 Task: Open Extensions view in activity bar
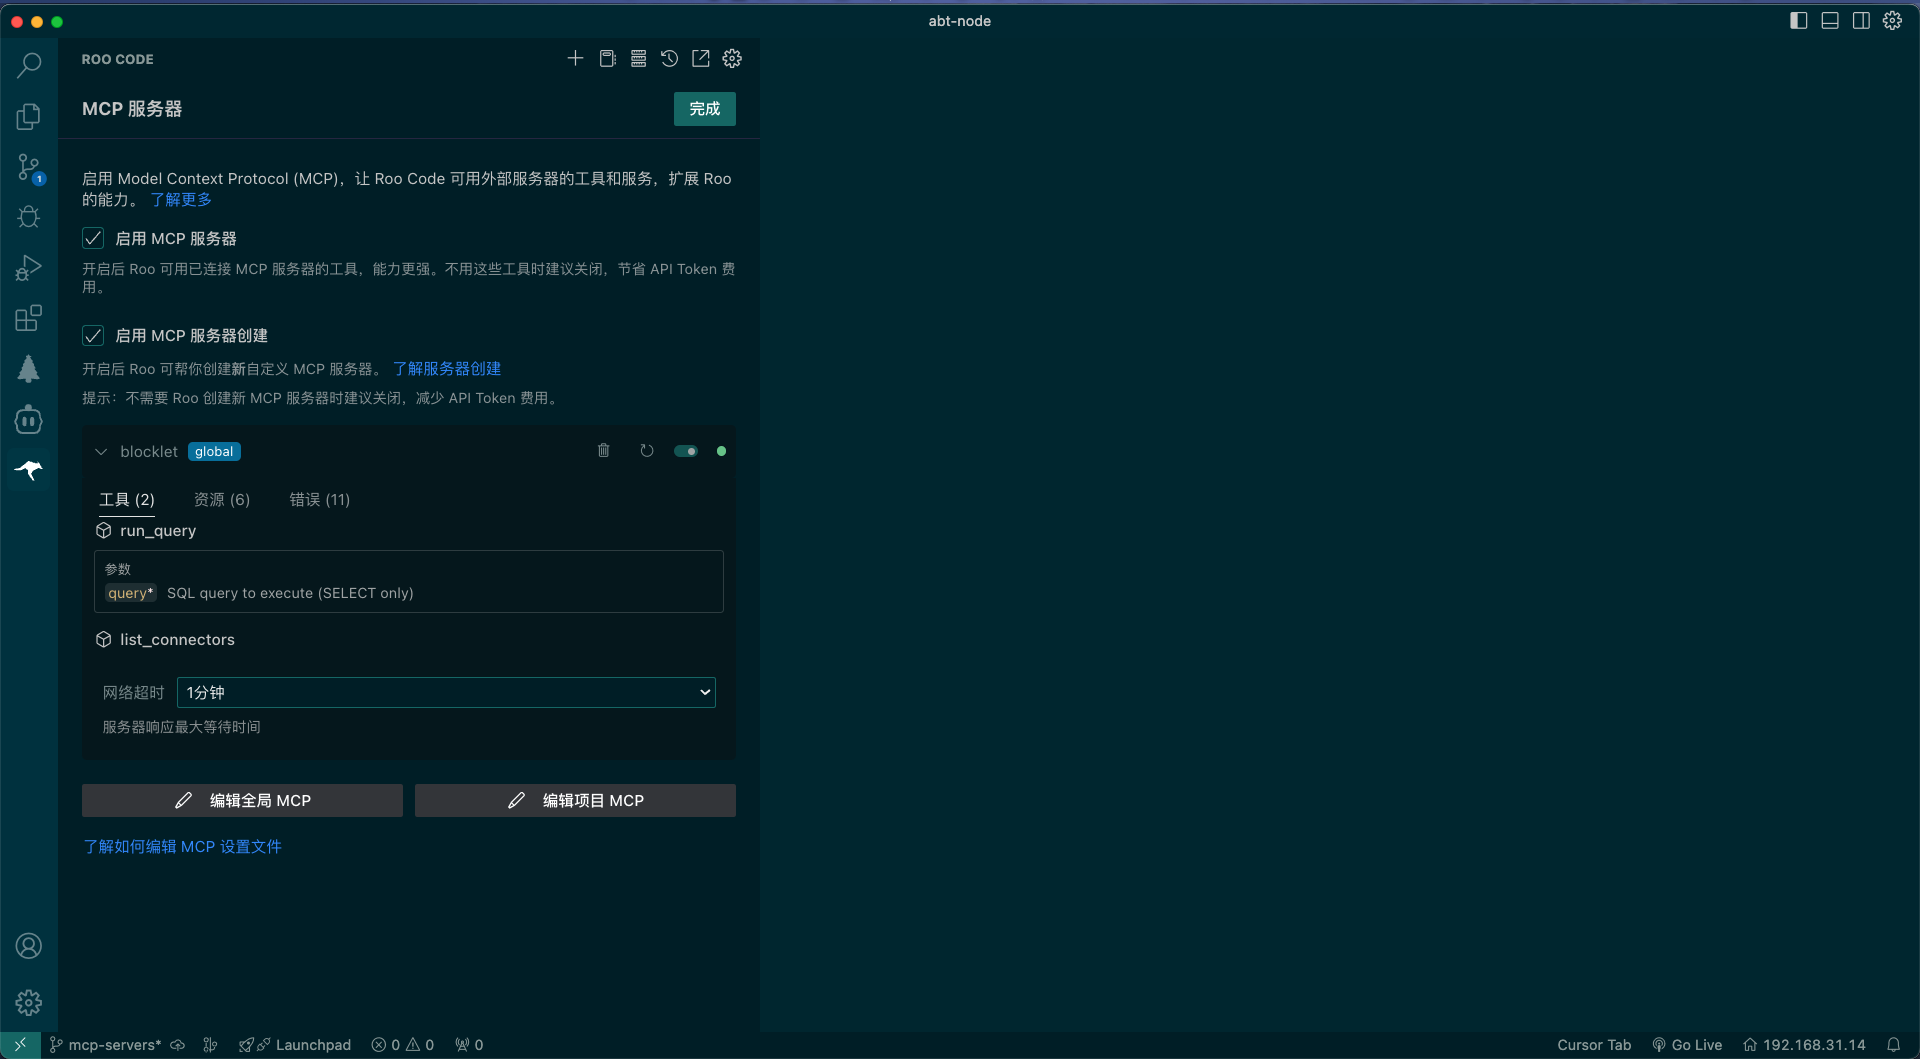[29, 318]
